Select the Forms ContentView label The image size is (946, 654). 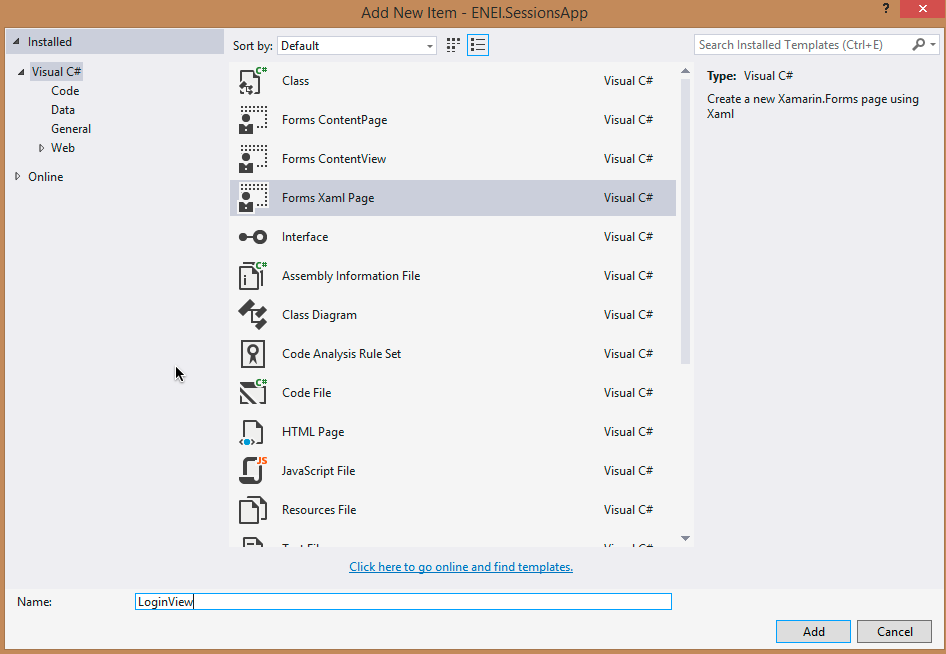tap(334, 159)
